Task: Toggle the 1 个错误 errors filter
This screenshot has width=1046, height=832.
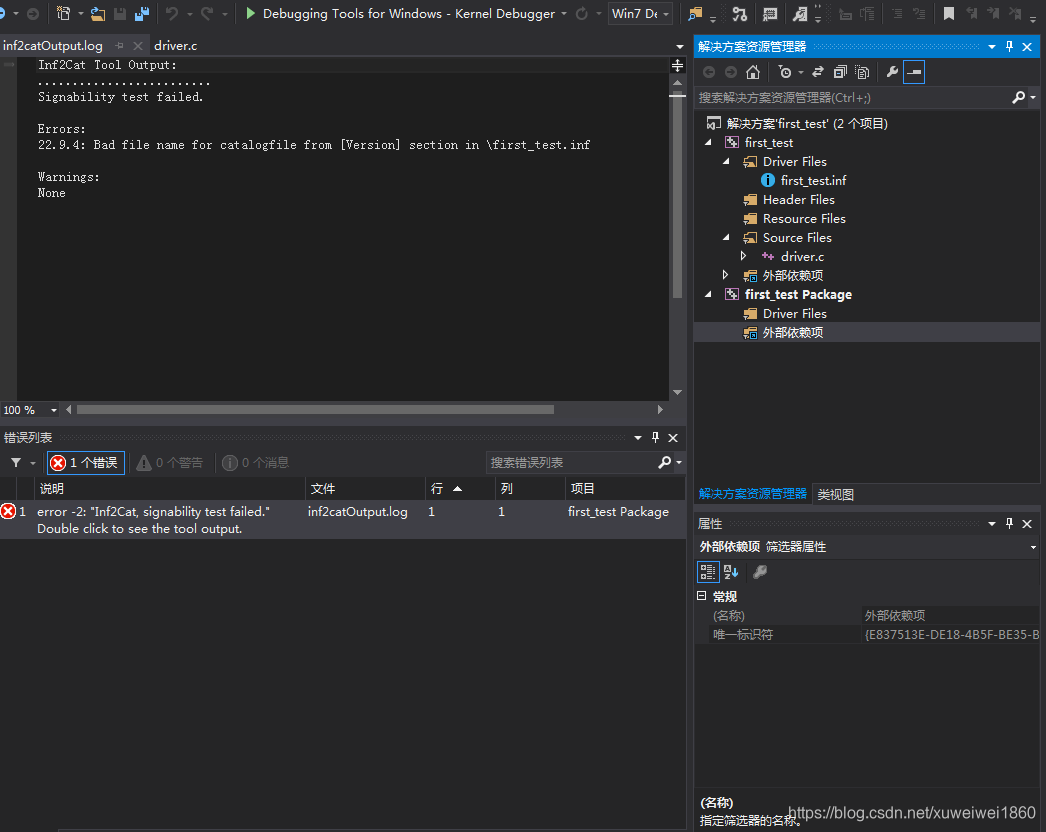Action: [86, 462]
